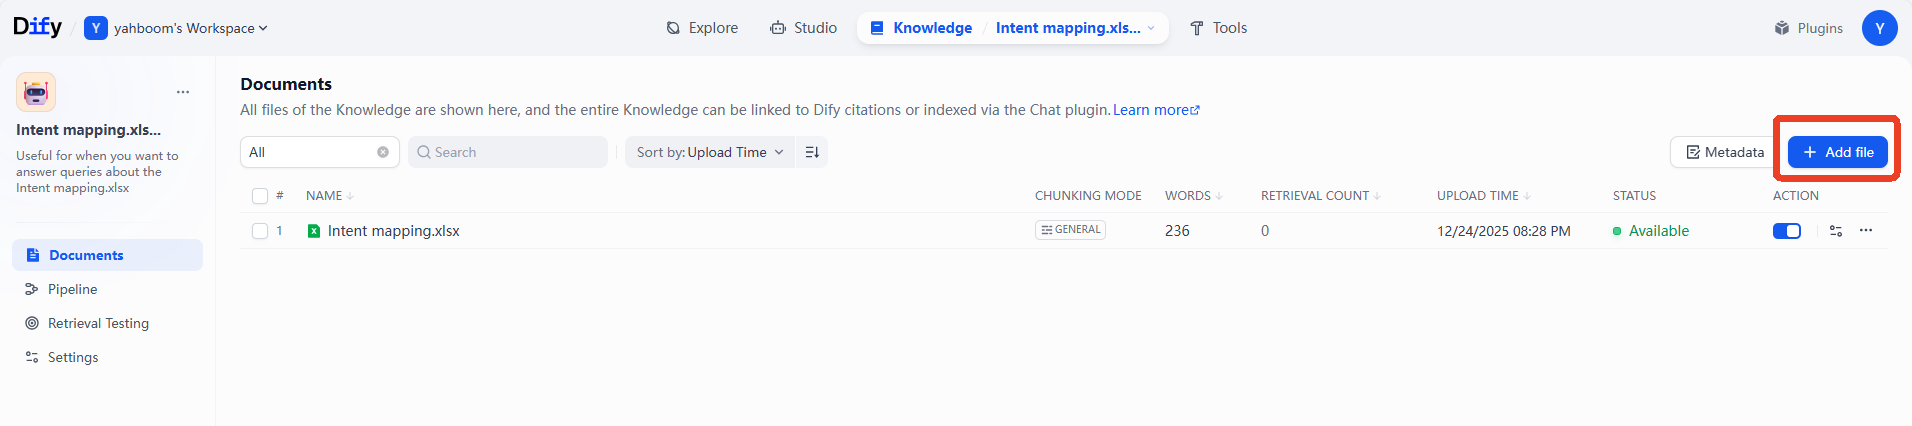Open Pipeline in the sidebar

click(x=107, y=289)
